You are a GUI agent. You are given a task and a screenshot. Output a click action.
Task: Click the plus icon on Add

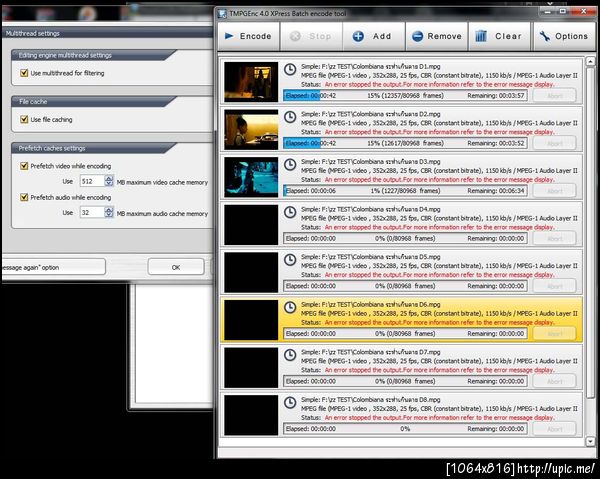[358, 36]
